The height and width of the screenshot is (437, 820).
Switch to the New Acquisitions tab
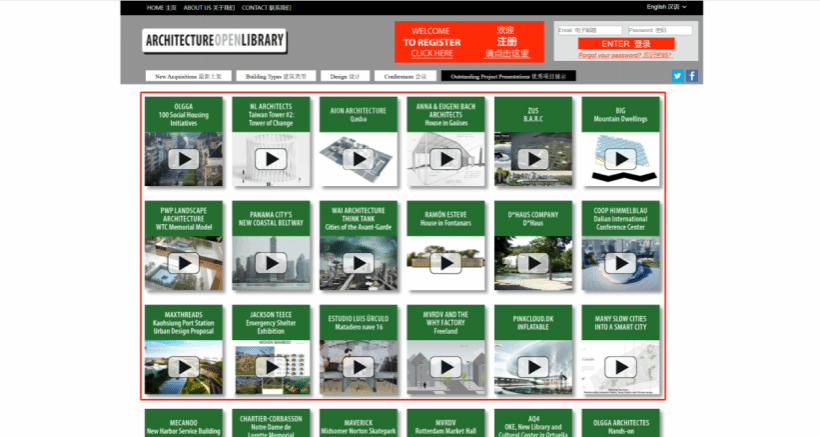pos(188,76)
